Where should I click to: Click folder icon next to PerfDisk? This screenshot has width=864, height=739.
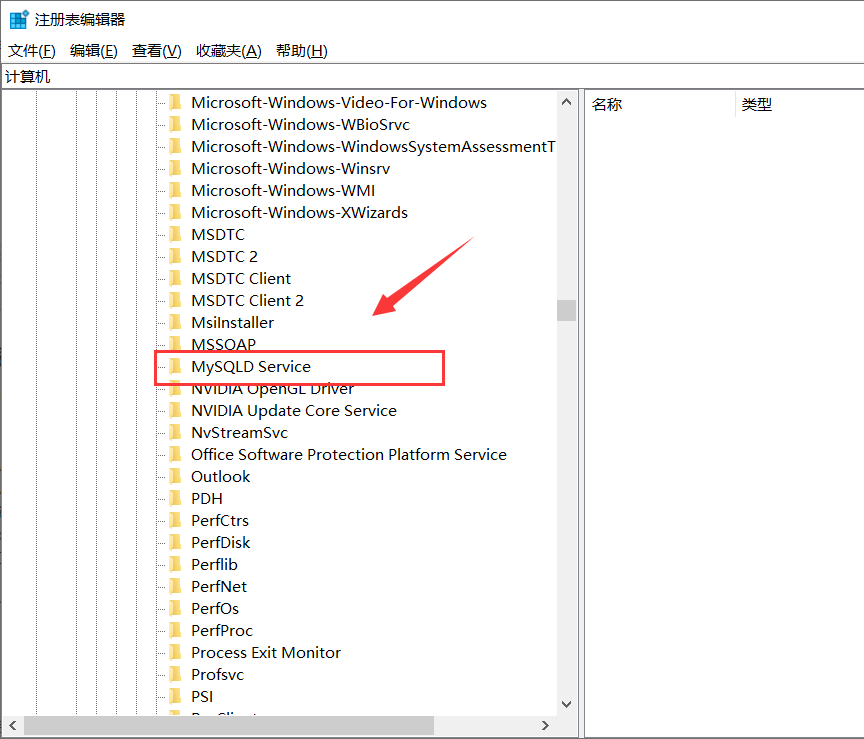coord(175,543)
